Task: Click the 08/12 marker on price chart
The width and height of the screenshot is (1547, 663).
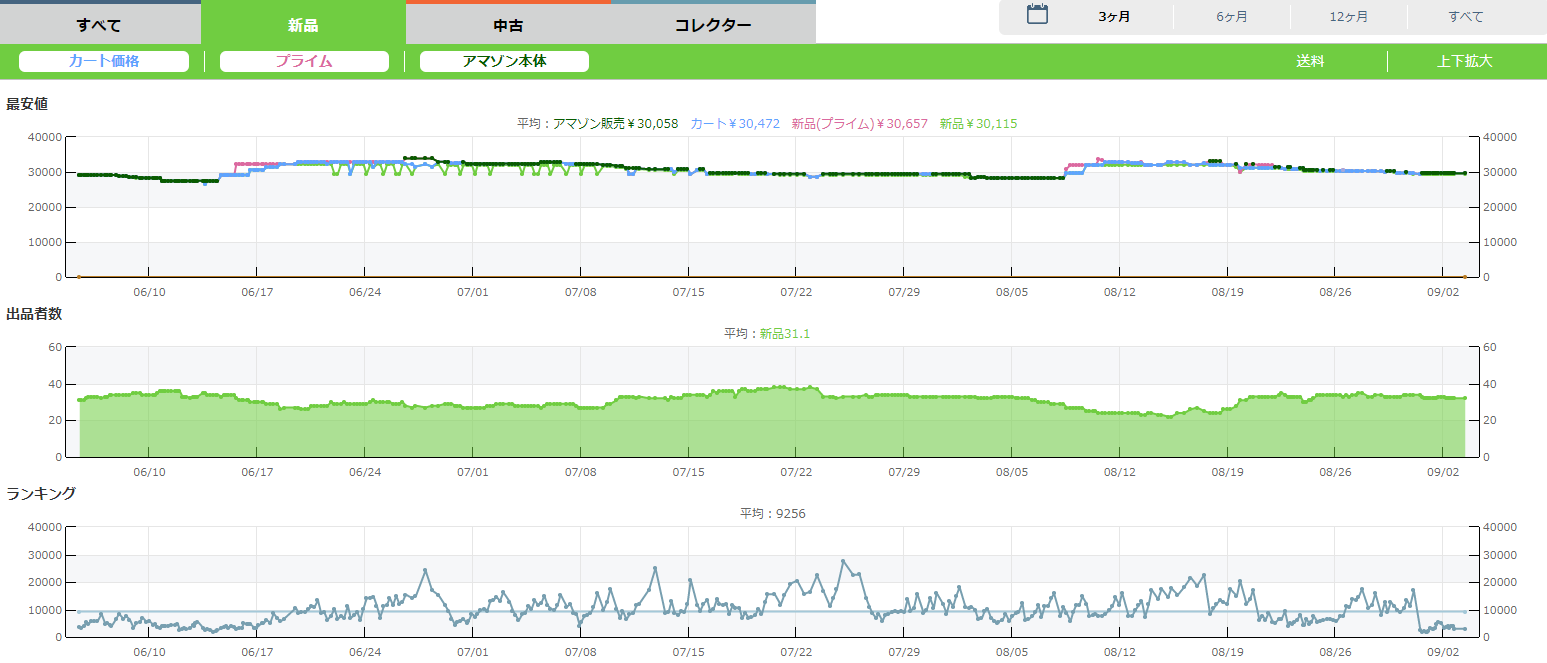Action: 1119,292
